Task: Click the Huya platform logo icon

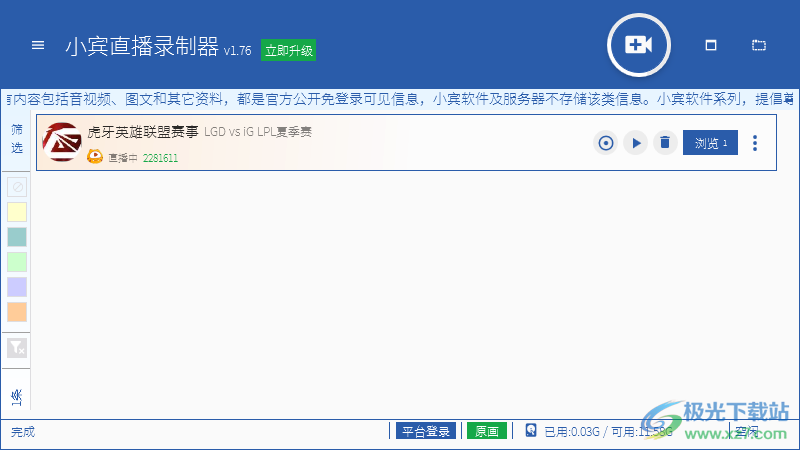Action: 95,157
